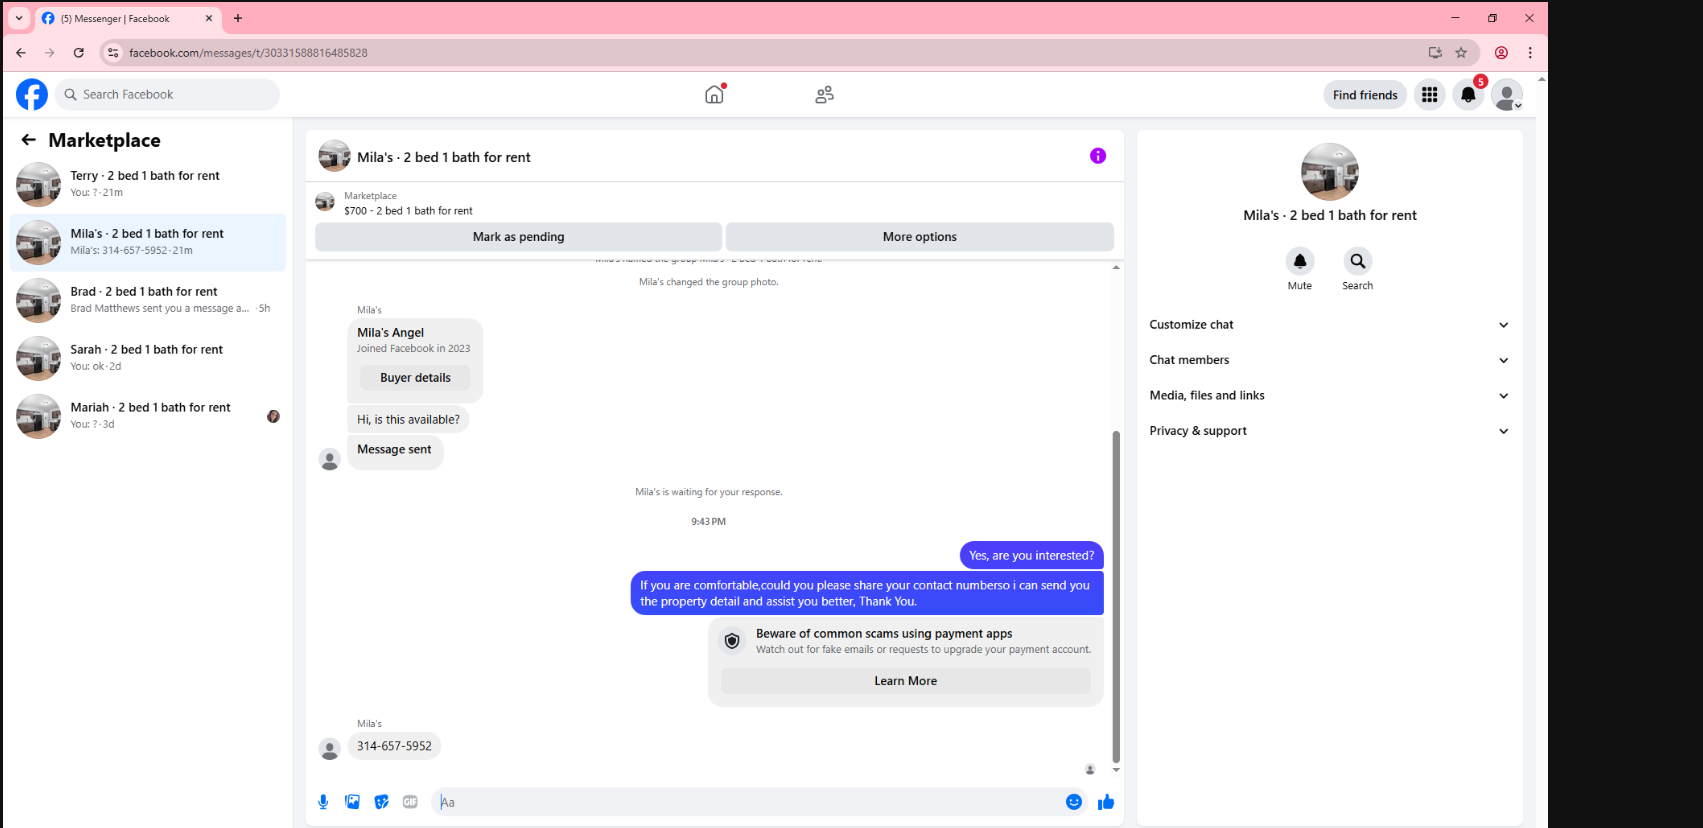The width and height of the screenshot is (1703, 828).
Task: Click Find friends button
Action: point(1365,95)
